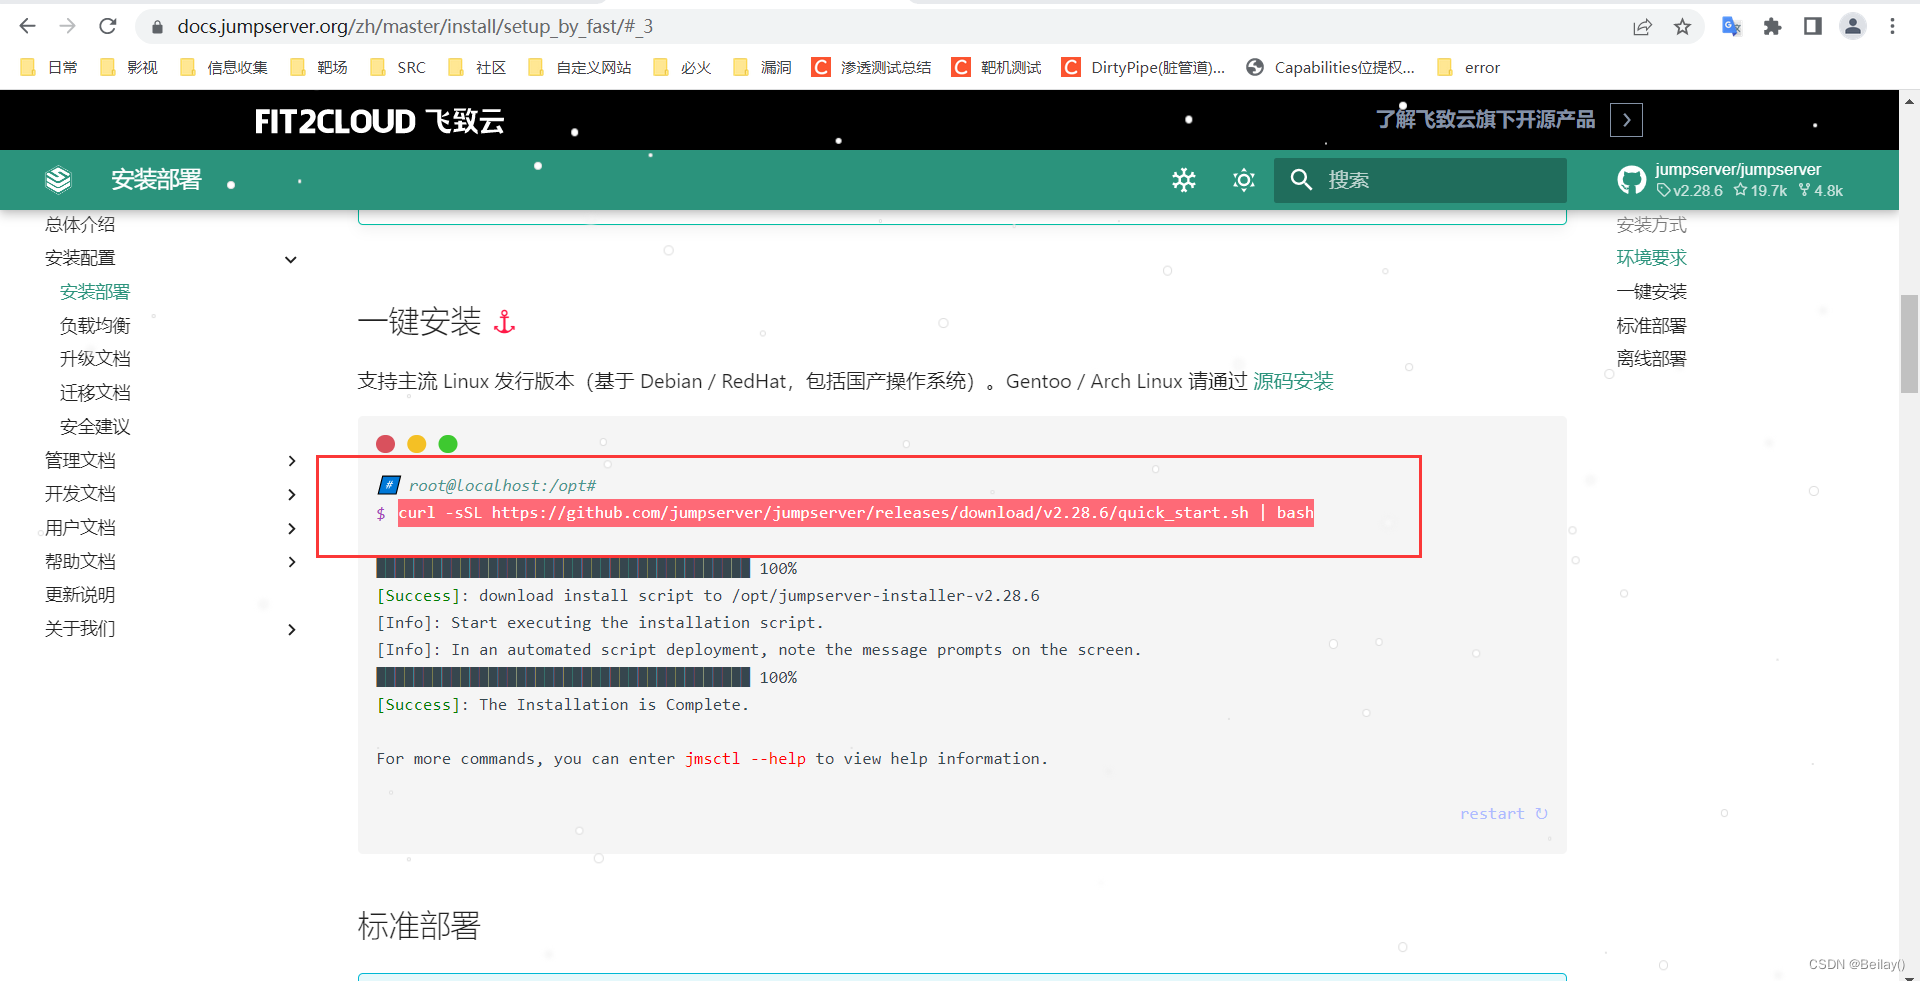1920x981 pixels.
Task: Toggle the browser side panel
Action: (1812, 27)
